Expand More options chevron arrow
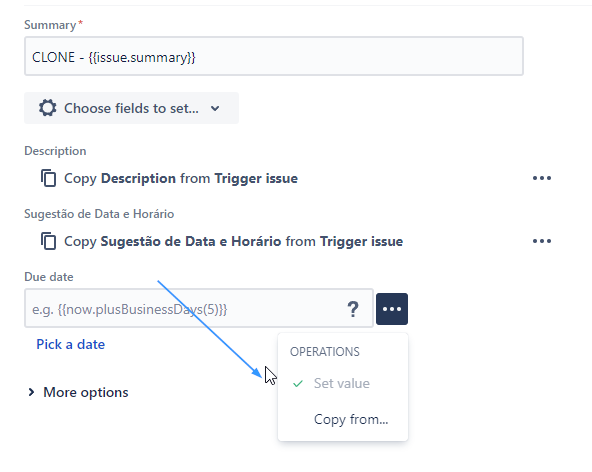 31,392
